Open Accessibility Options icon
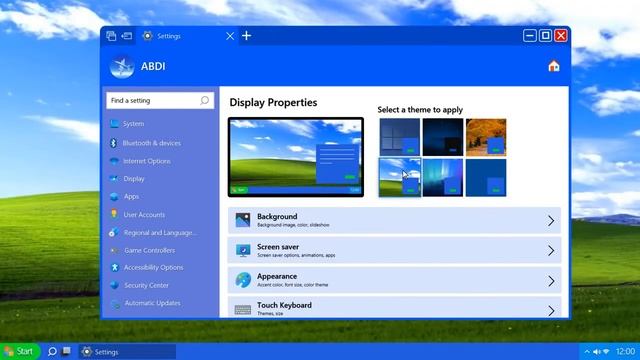 pyautogui.click(x=114, y=267)
